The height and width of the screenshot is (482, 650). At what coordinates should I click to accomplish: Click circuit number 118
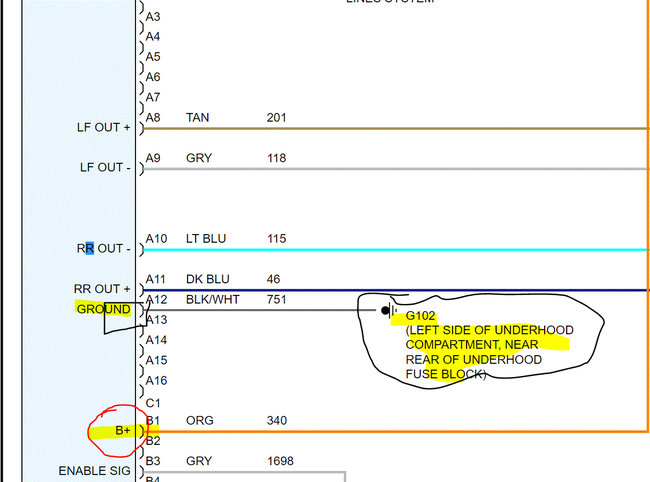tap(276, 158)
